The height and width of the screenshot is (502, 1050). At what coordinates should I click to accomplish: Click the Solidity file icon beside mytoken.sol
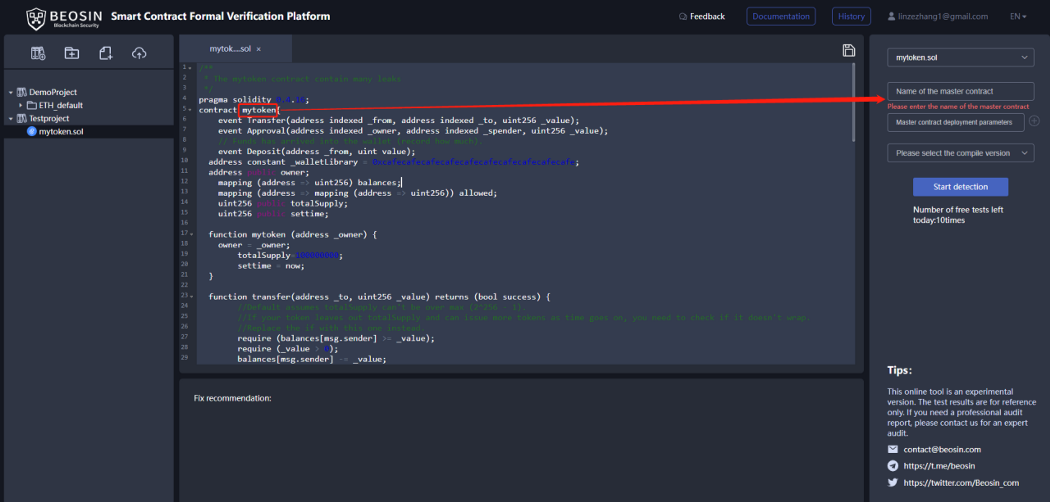click(x=31, y=131)
